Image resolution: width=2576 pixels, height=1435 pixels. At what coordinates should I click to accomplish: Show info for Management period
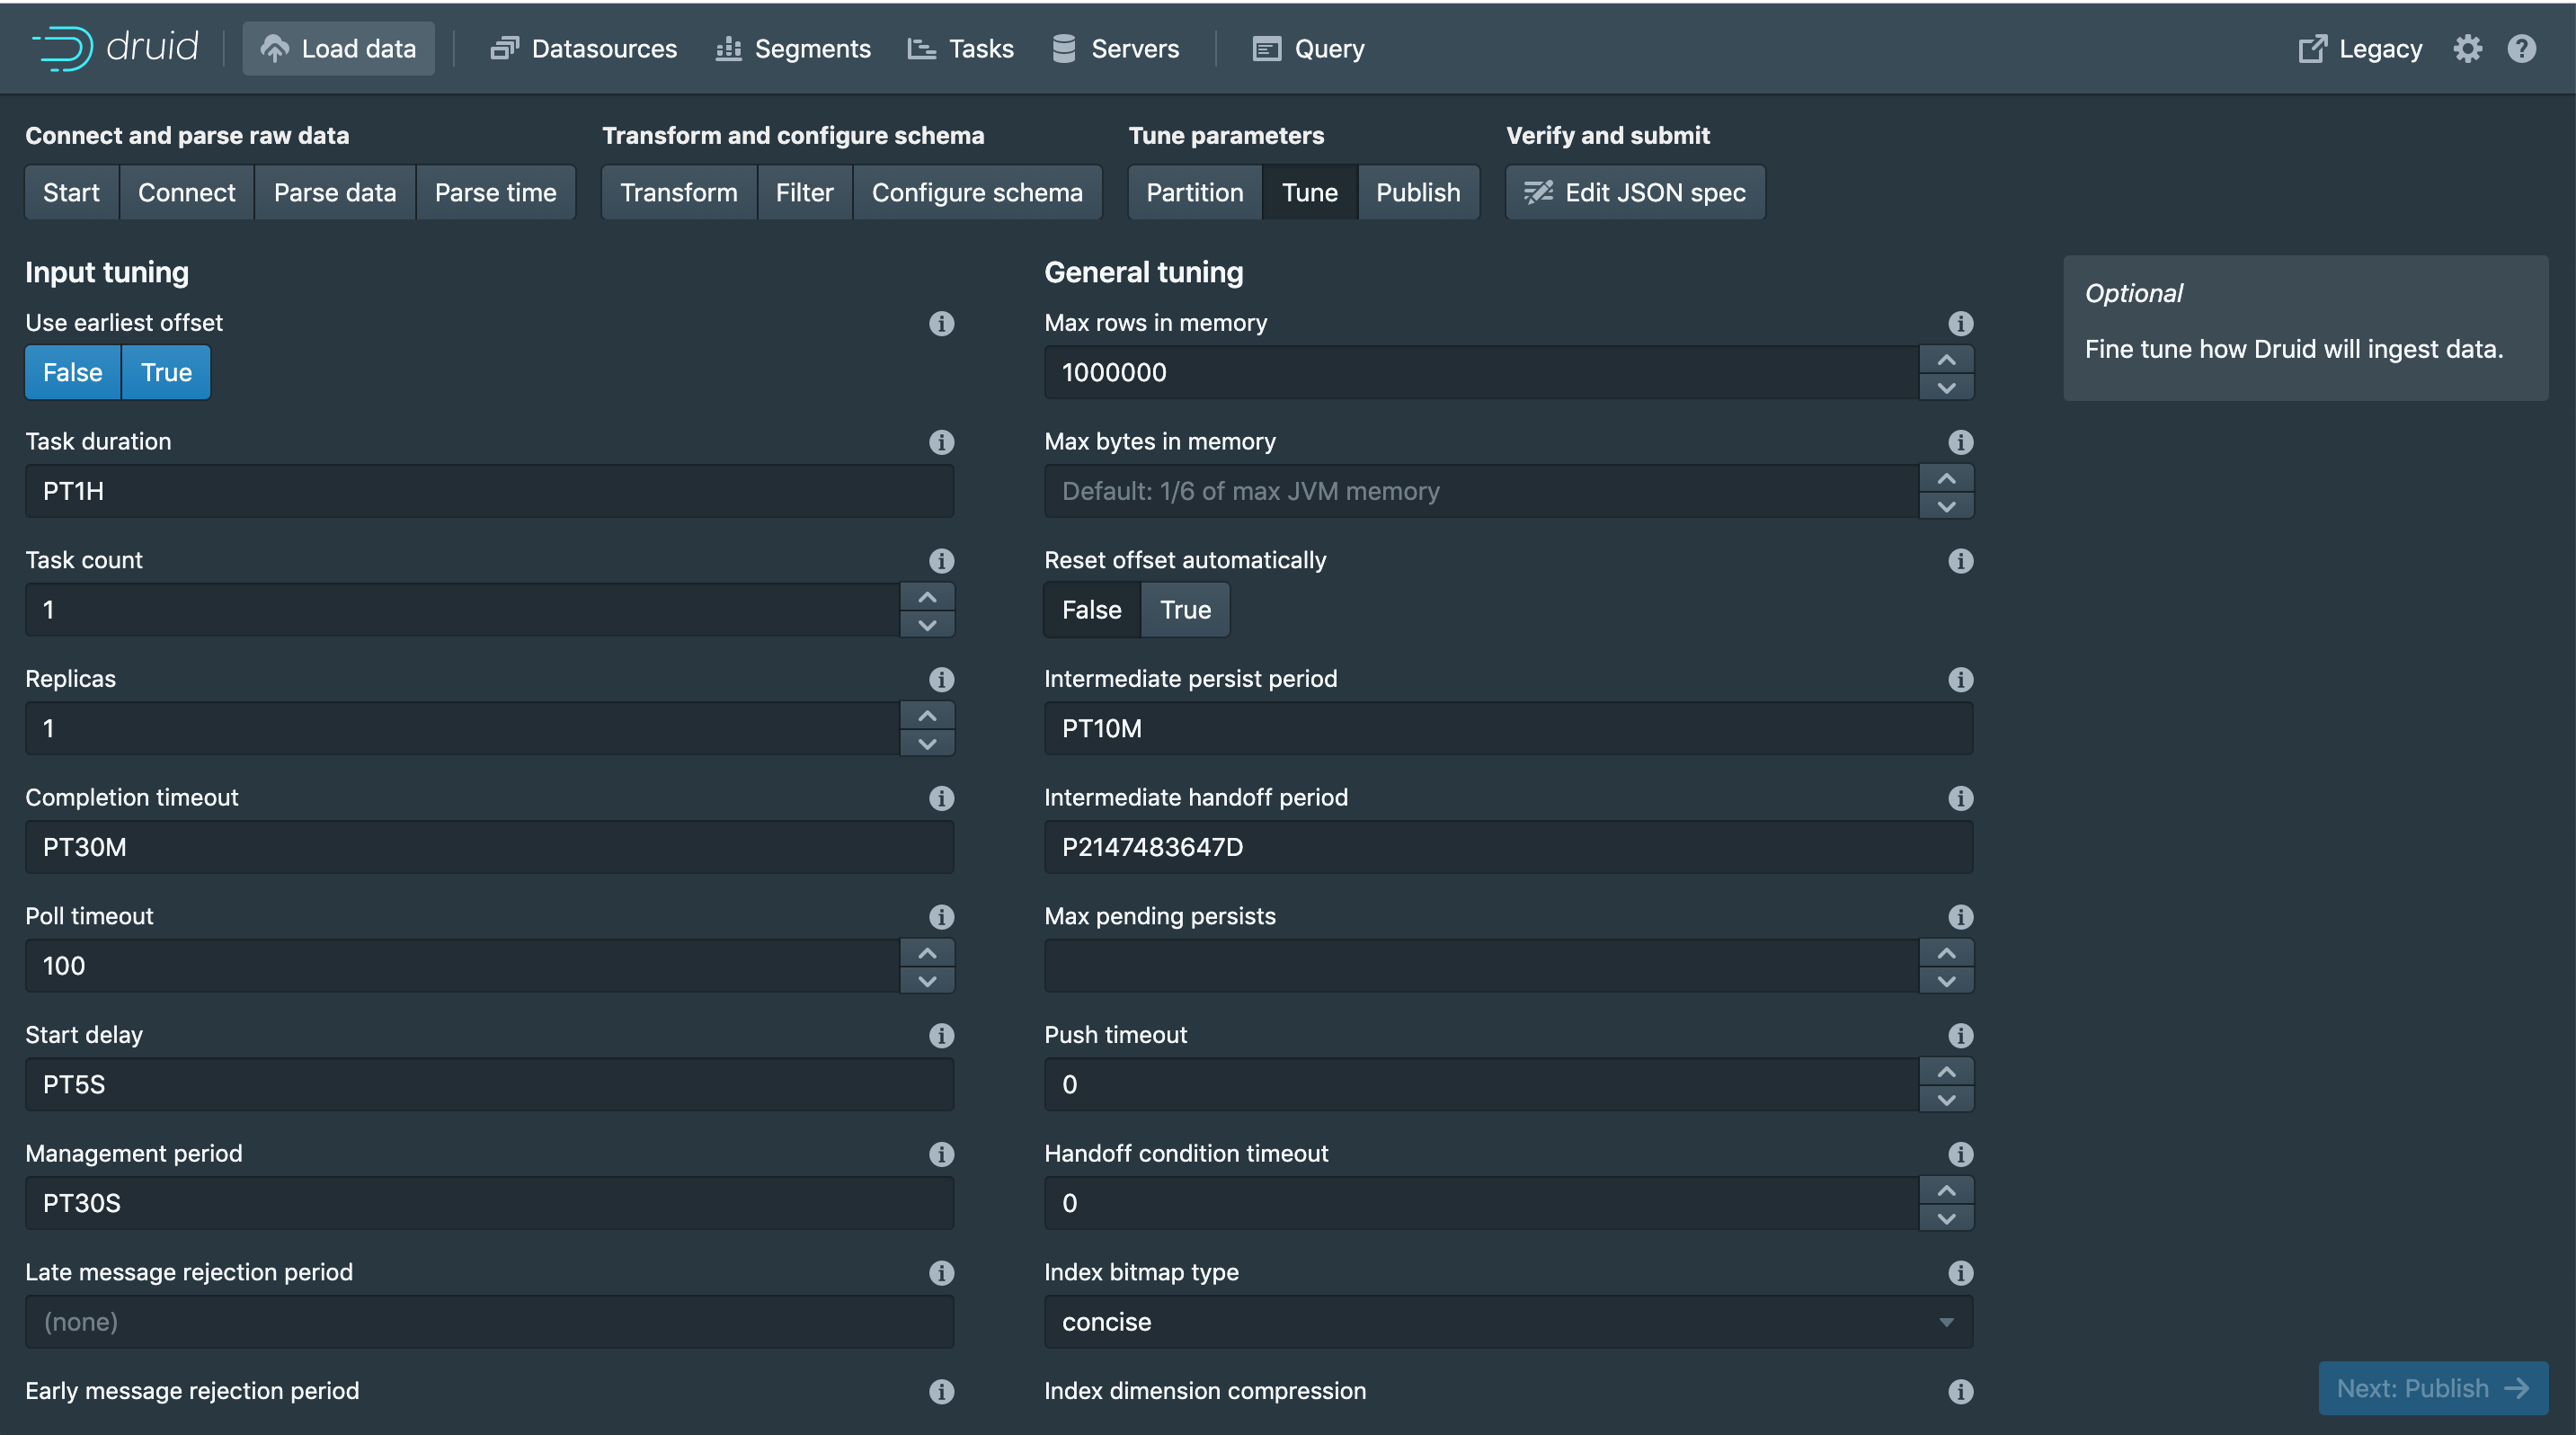pos(941,1154)
